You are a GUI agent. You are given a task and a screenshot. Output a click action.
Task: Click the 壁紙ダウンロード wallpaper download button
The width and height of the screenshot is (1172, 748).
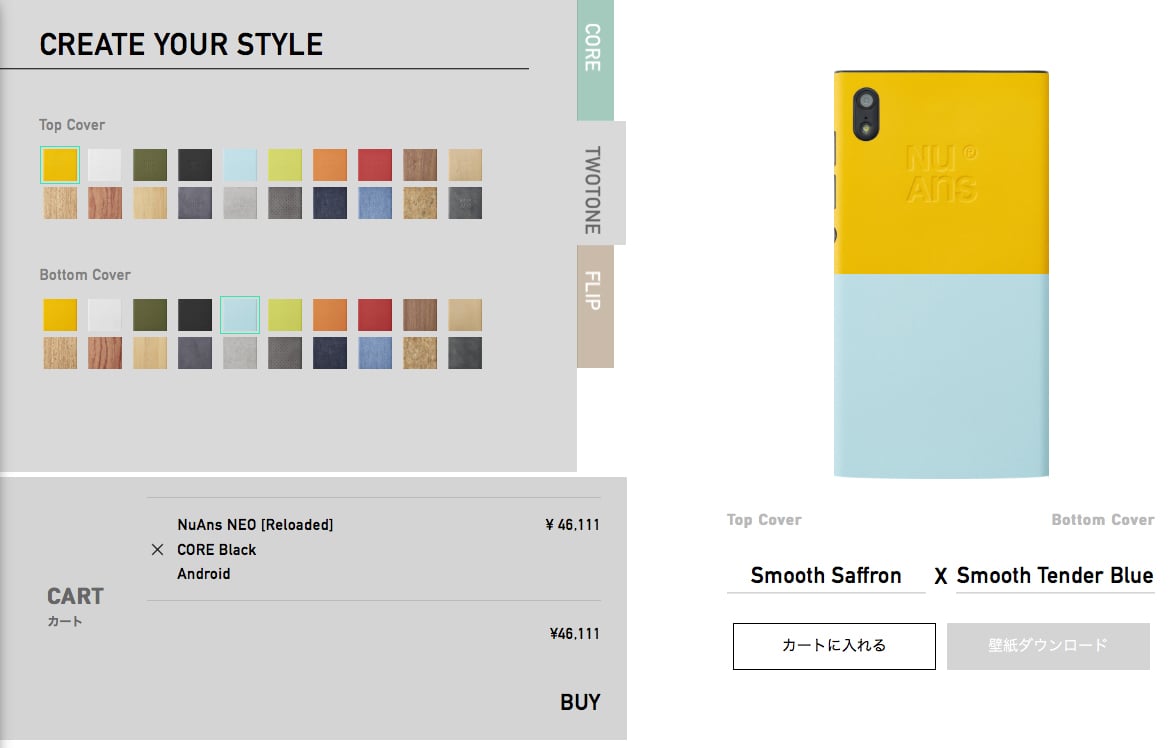(1048, 646)
